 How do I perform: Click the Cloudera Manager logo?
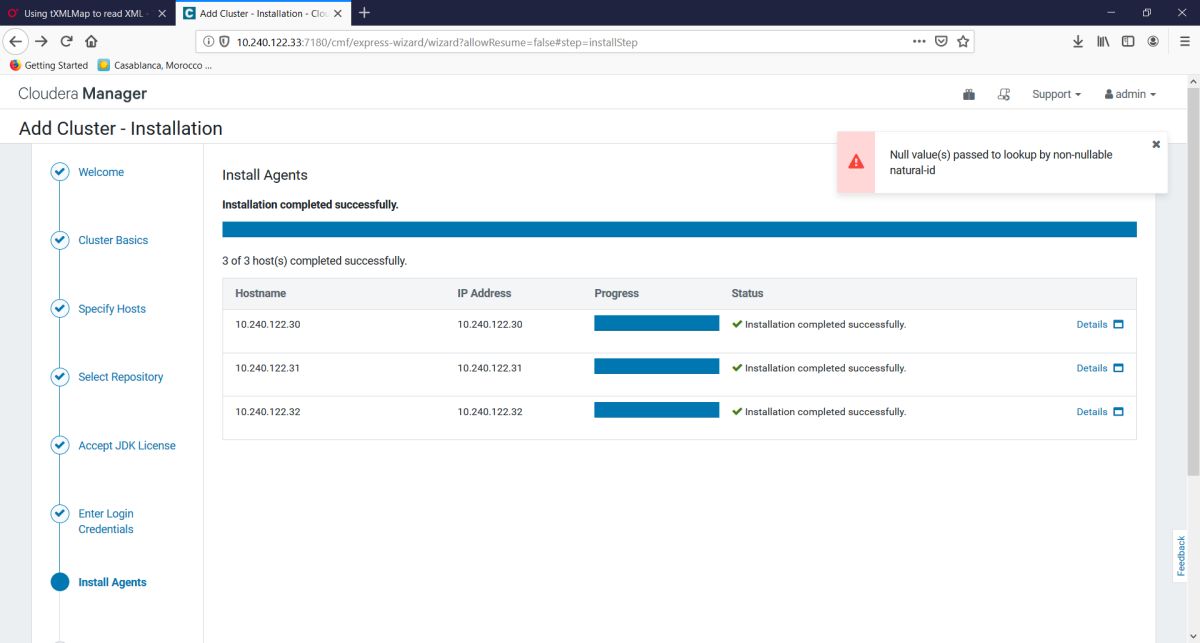82,93
